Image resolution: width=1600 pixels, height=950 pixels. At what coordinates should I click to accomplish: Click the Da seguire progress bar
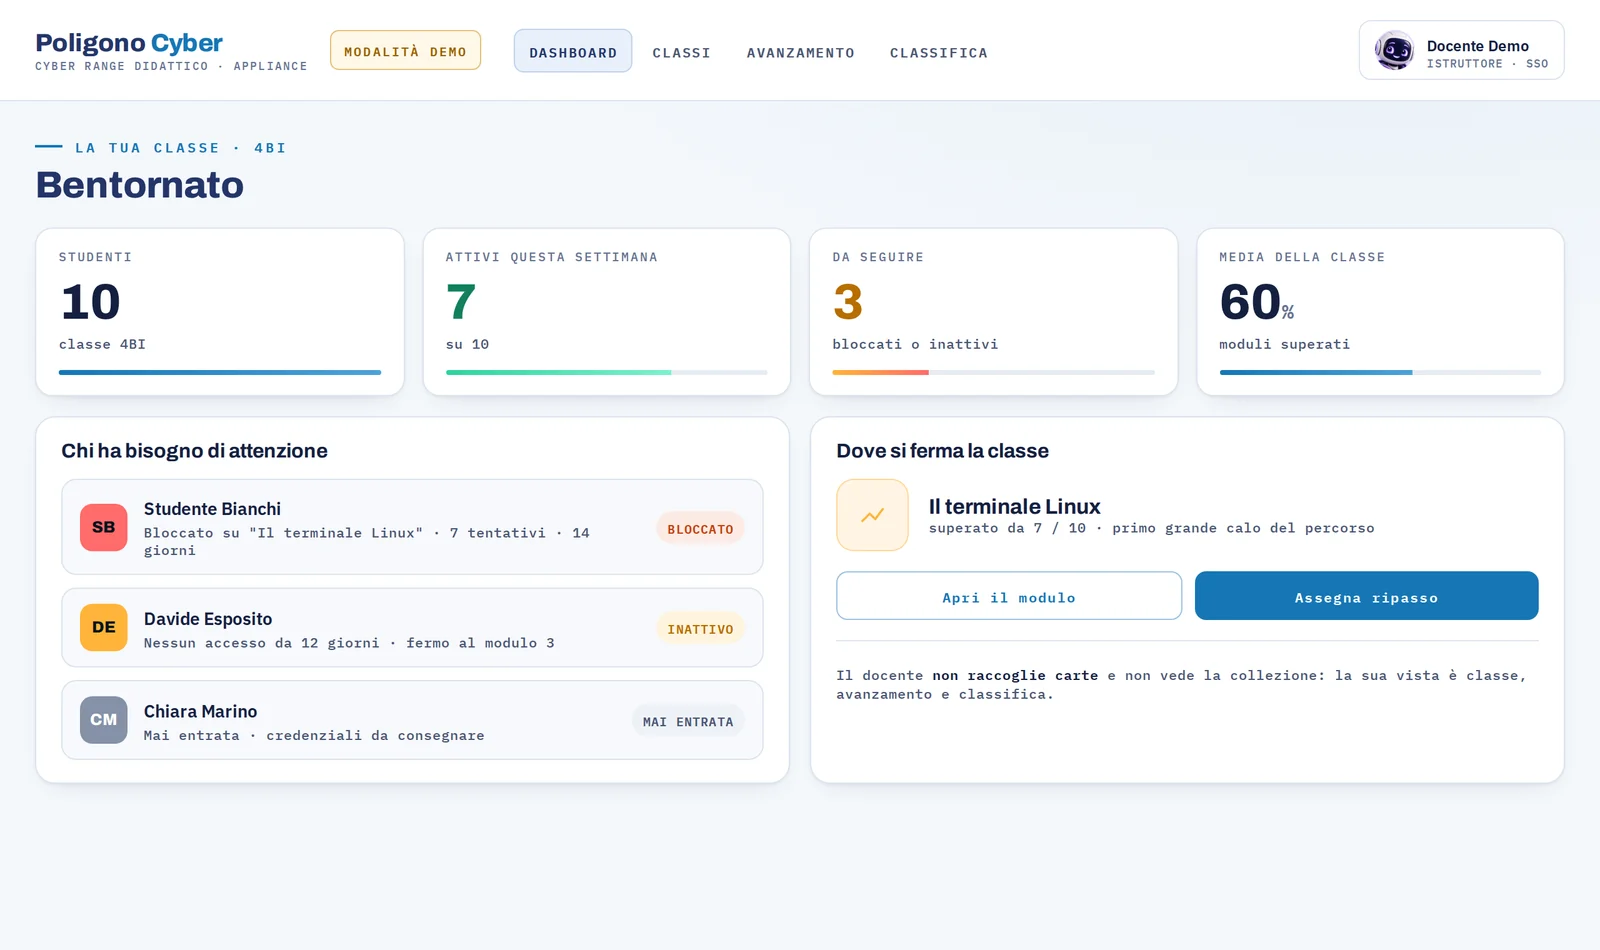(x=993, y=372)
